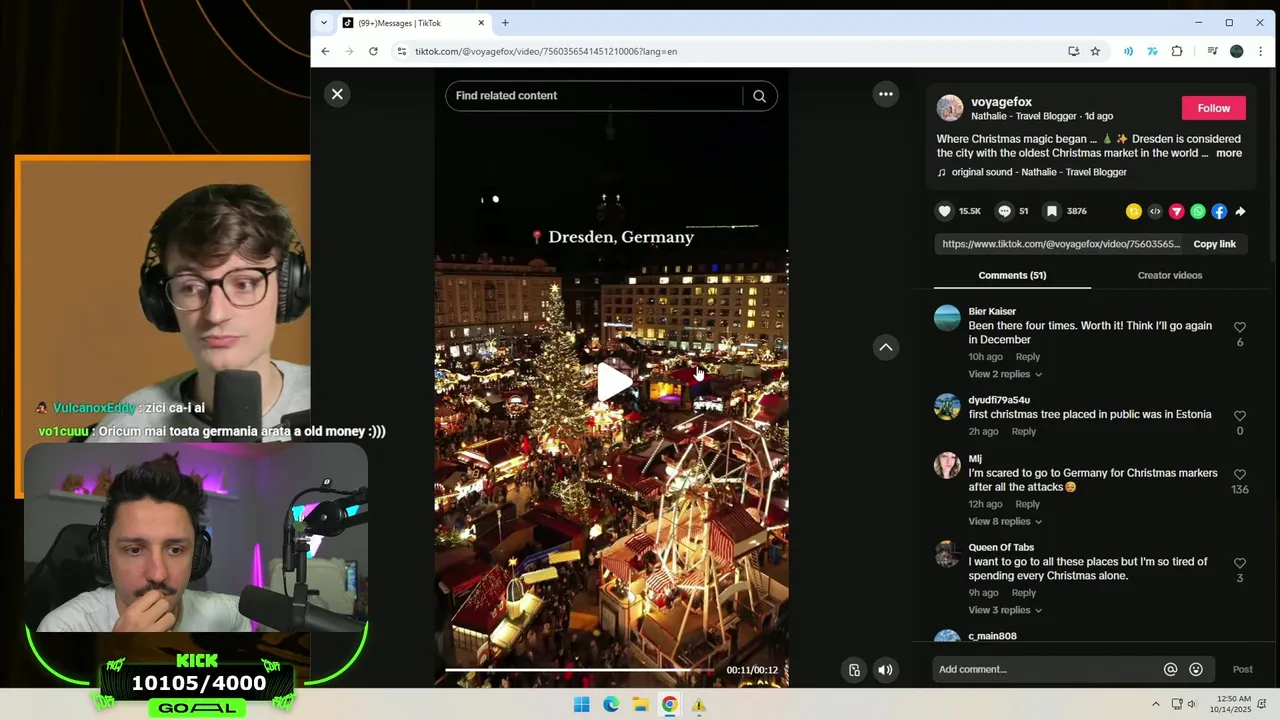This screenshot has height=720, width=1280.
Task: Share the video to WhatsApp
Action: pos(1198,211)
